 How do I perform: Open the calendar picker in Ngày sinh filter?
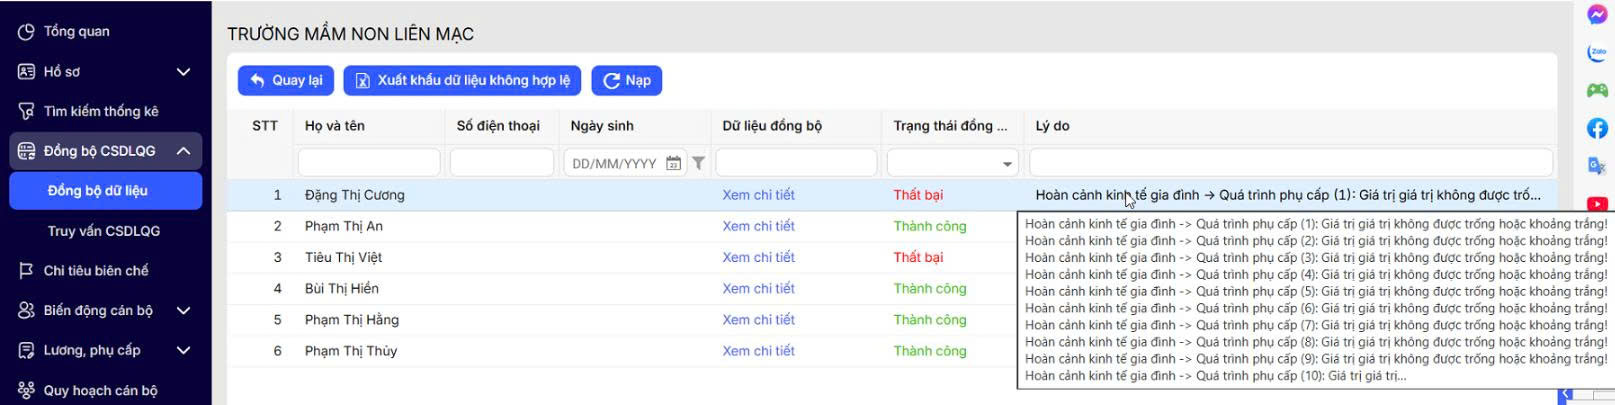pyautogui.click(x=673, y=163)
